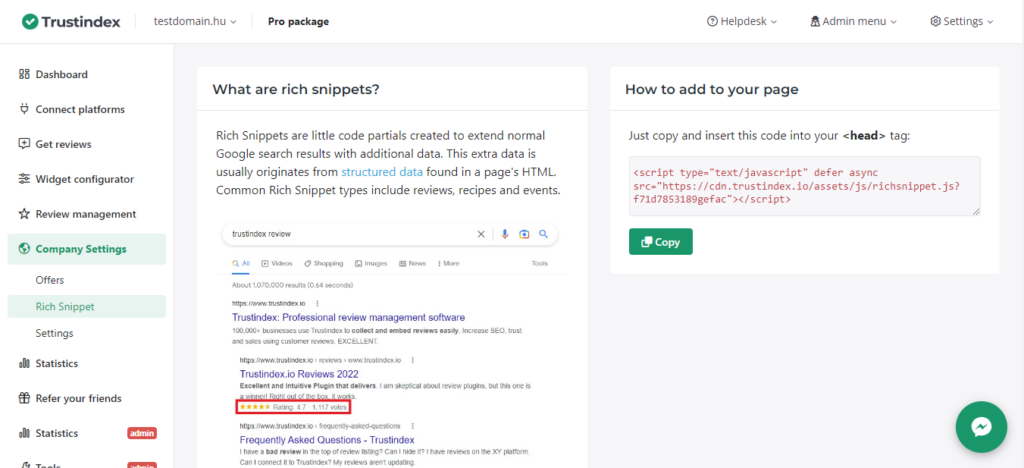Expand the testdomain.hu domain dropdown
Viewport: 1024px width, 468px height.
pyautogui.click(x=194, y=21)
